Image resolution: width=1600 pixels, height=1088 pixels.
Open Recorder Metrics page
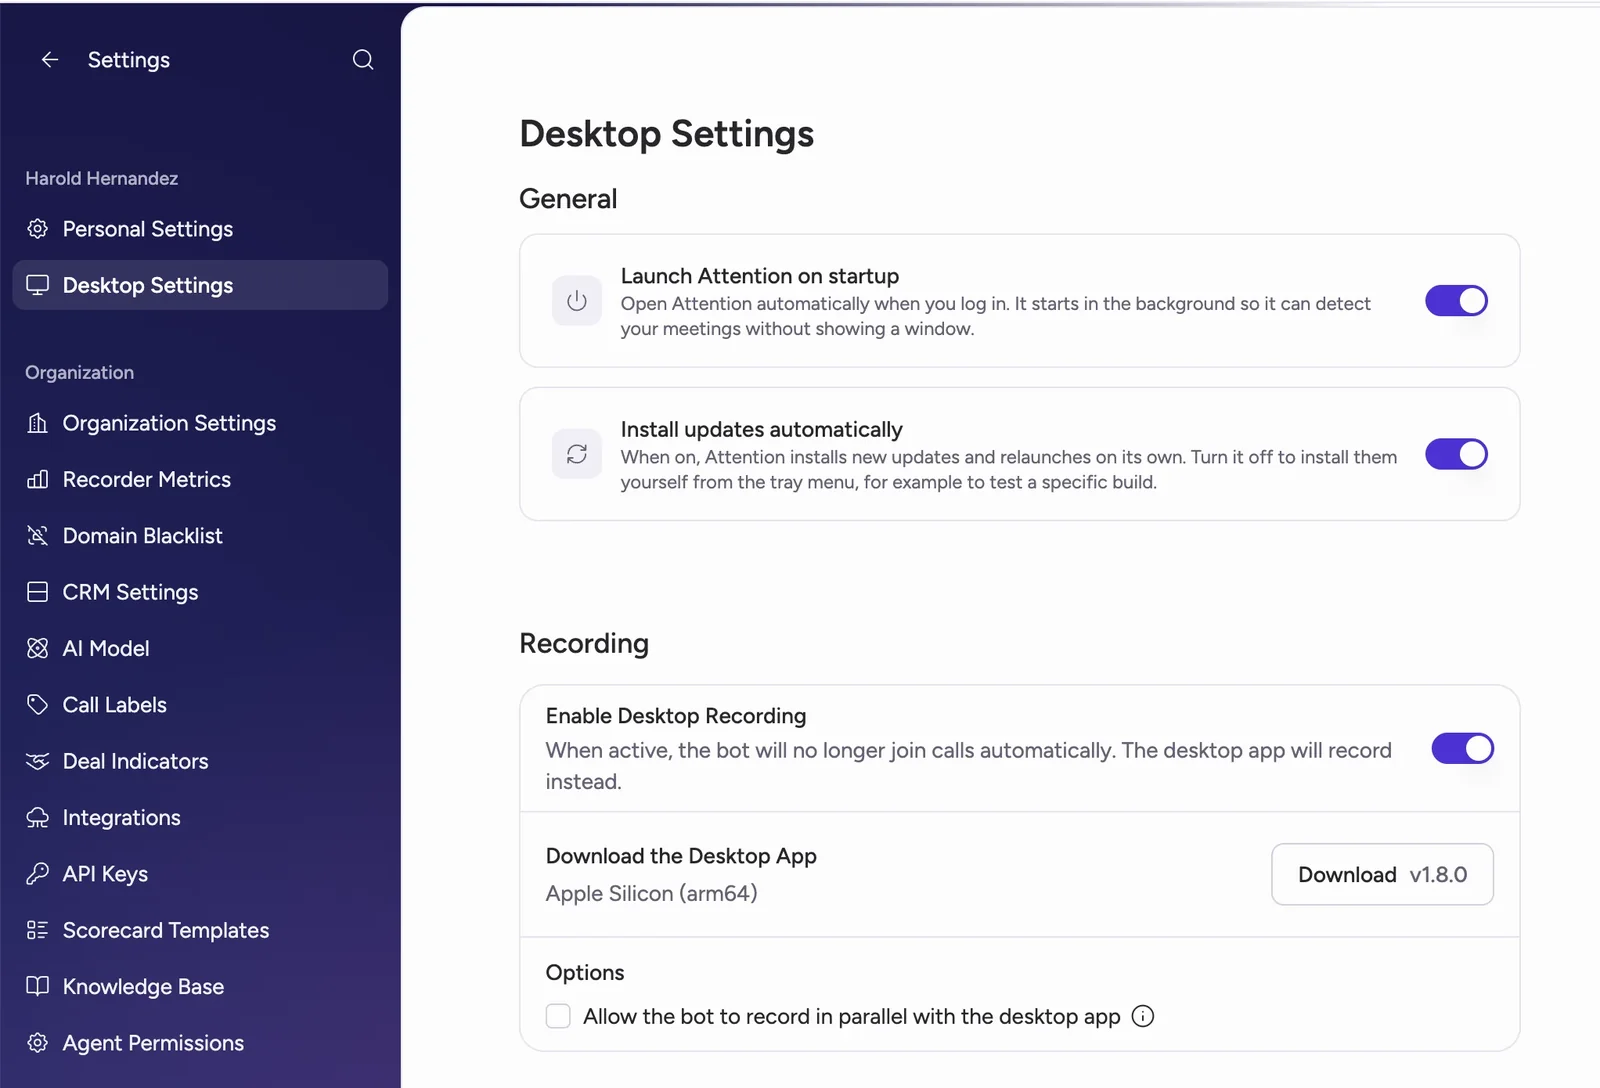(x=200, y=479)
